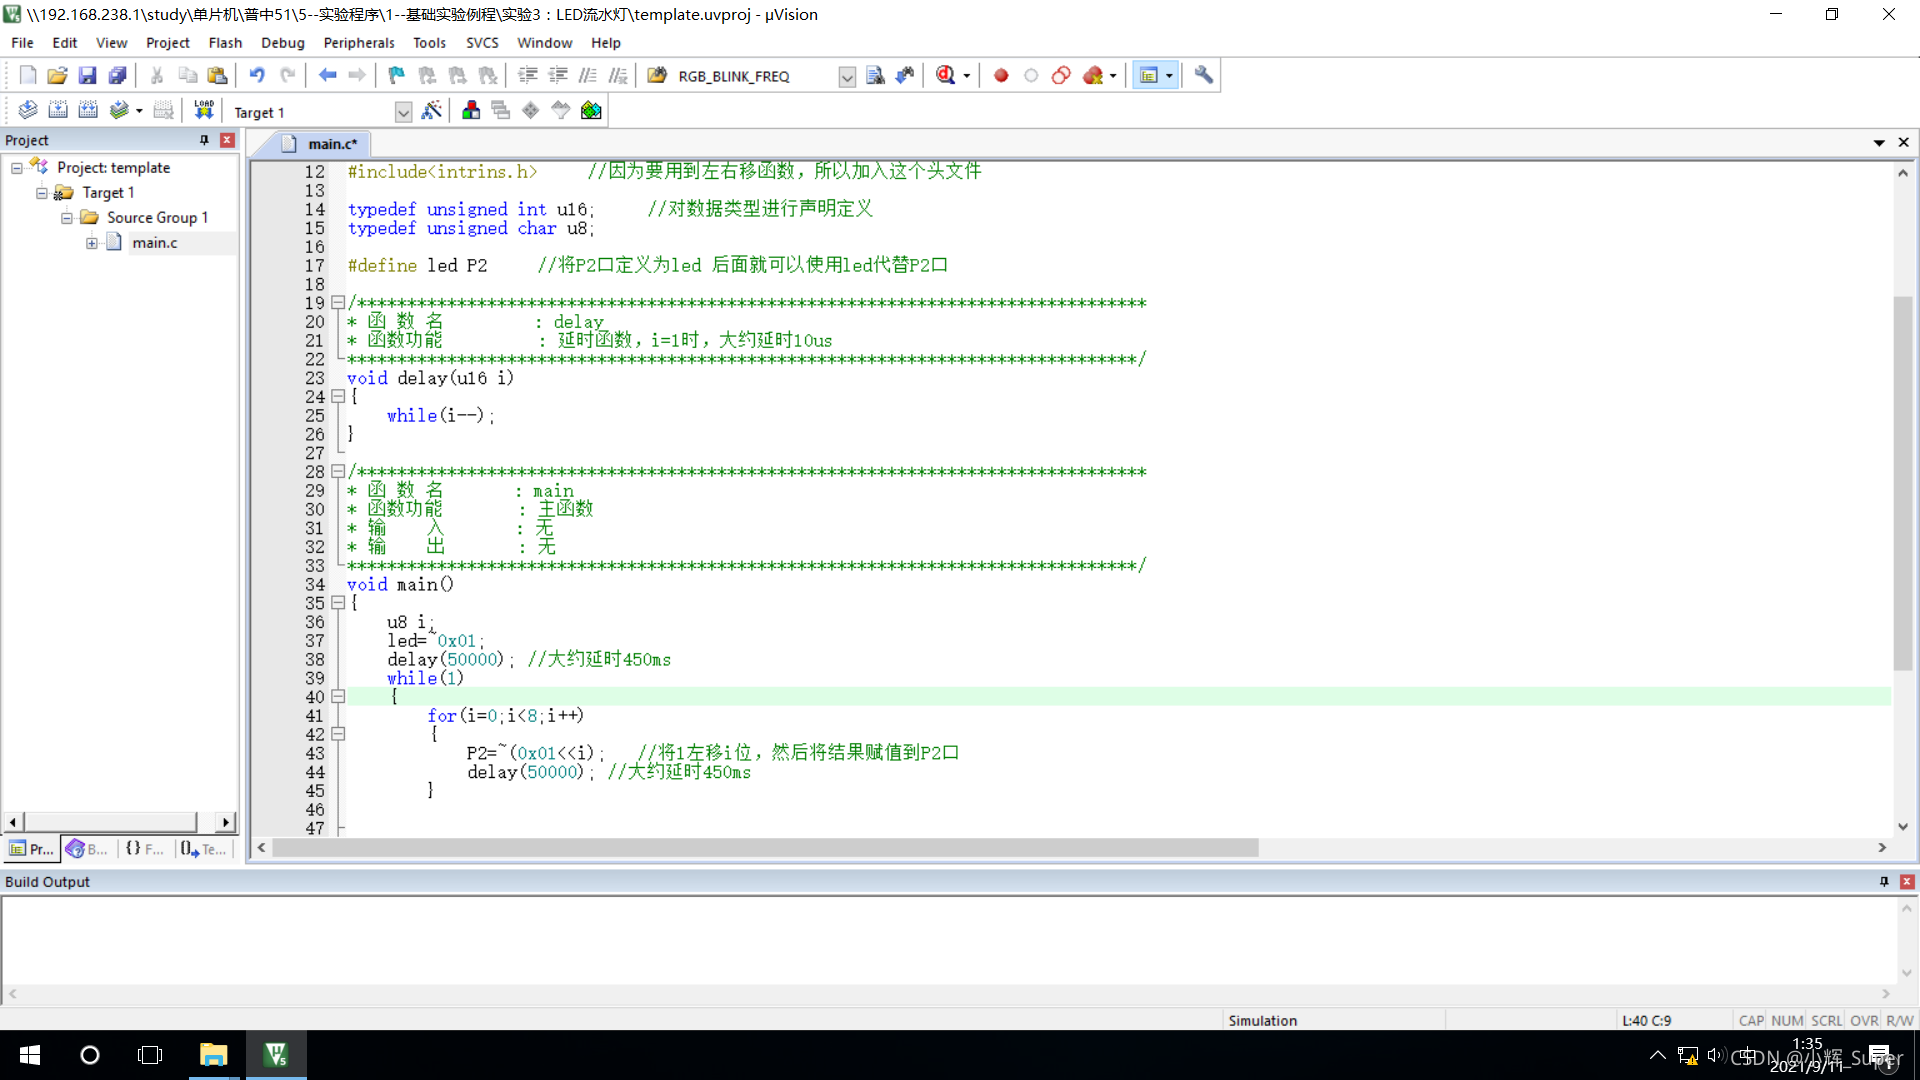
Task: Open the RGB_BLINK_FREQ find combo dropdown
Action: tap(847, 77)
